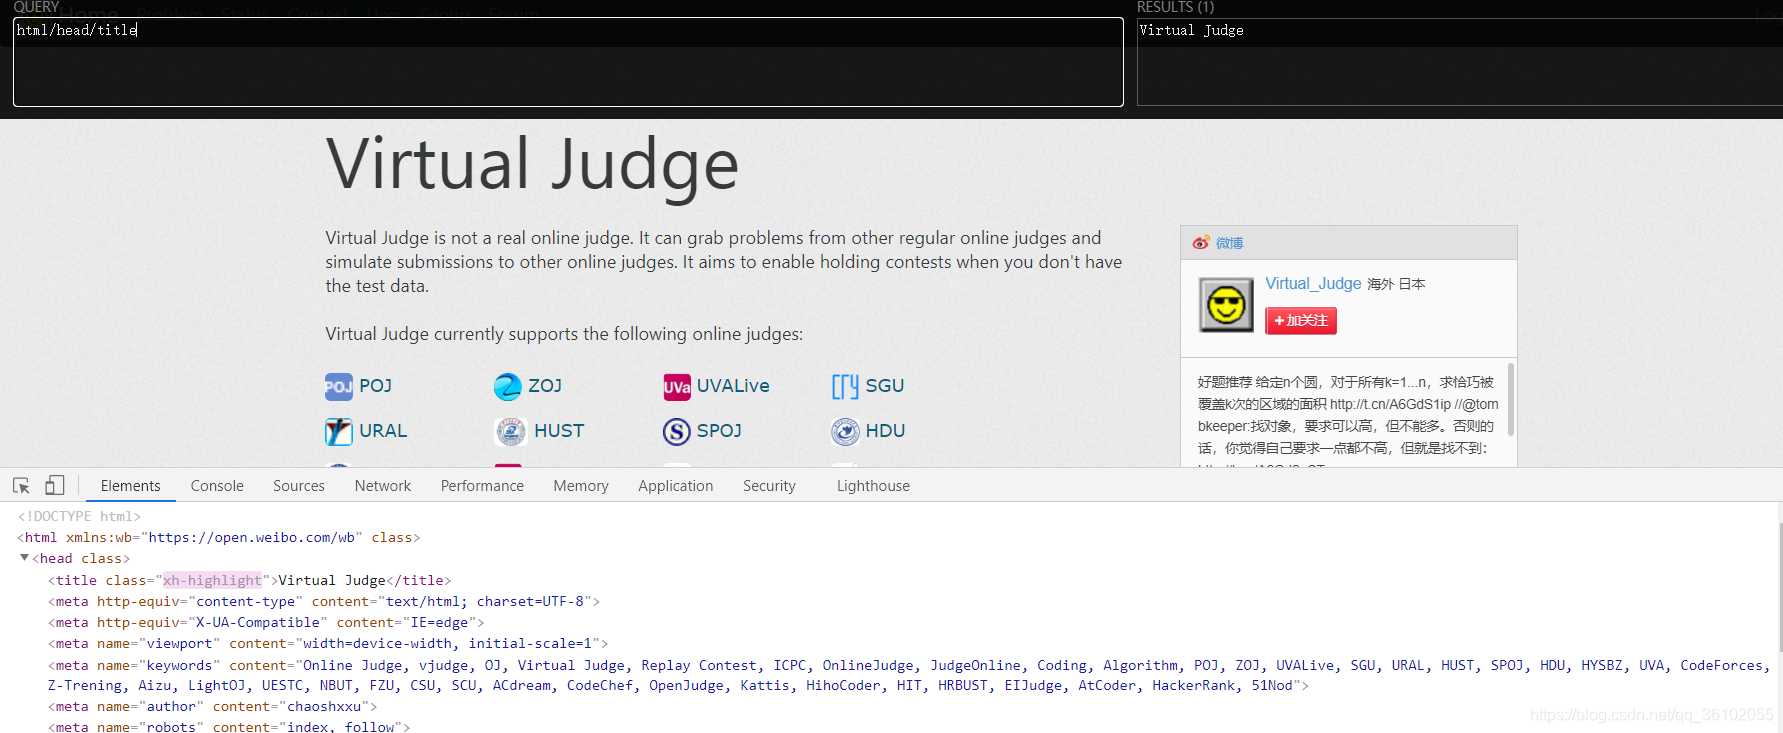Click the URAL judge icon

click(338, 431)
